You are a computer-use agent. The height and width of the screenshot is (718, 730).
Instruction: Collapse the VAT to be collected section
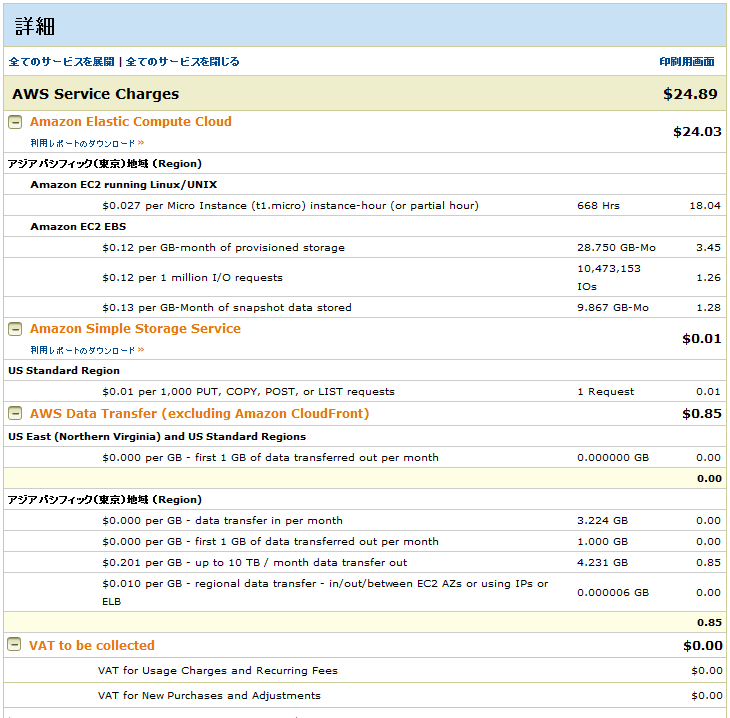coord(14,644)
